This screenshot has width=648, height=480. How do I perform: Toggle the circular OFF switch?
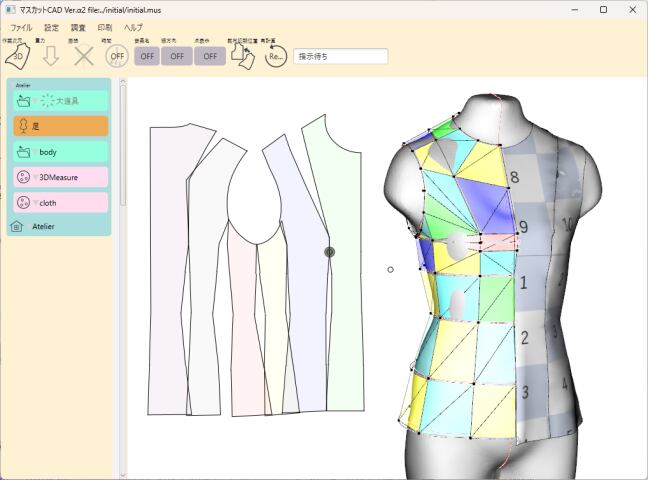click(117, 56)
